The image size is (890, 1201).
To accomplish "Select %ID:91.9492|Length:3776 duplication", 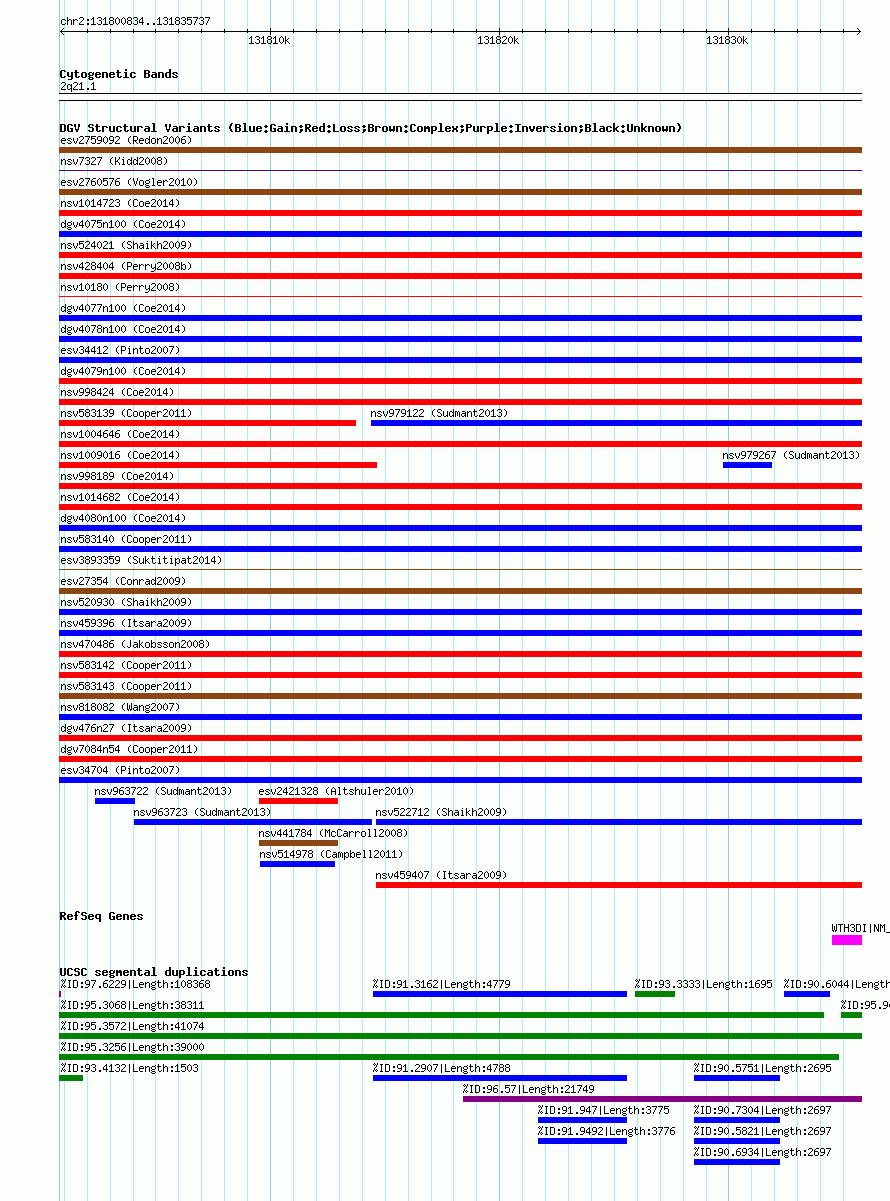I will (582, 1141).
